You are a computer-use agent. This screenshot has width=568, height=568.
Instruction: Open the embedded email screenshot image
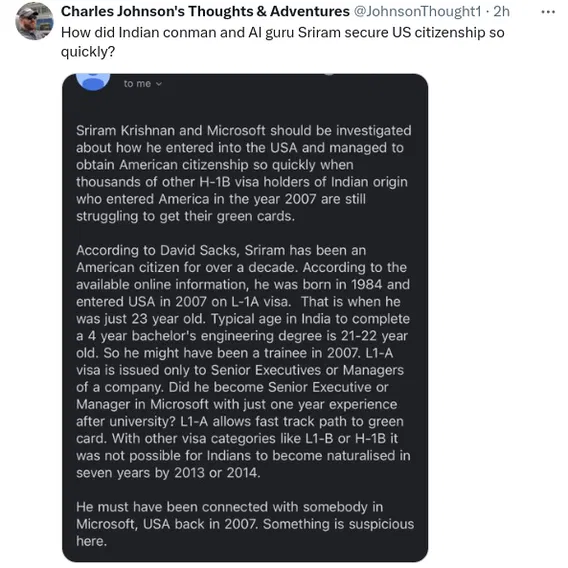(x=245, y=318)
